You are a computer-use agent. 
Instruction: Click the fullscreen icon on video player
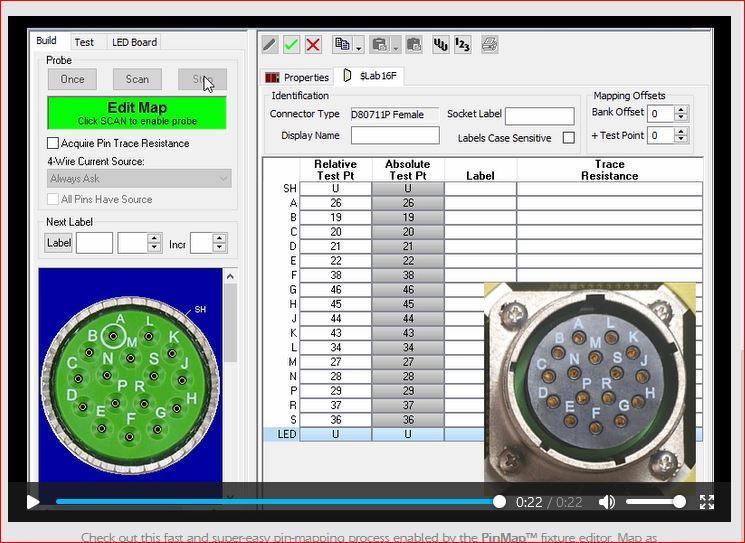point(706,502)
